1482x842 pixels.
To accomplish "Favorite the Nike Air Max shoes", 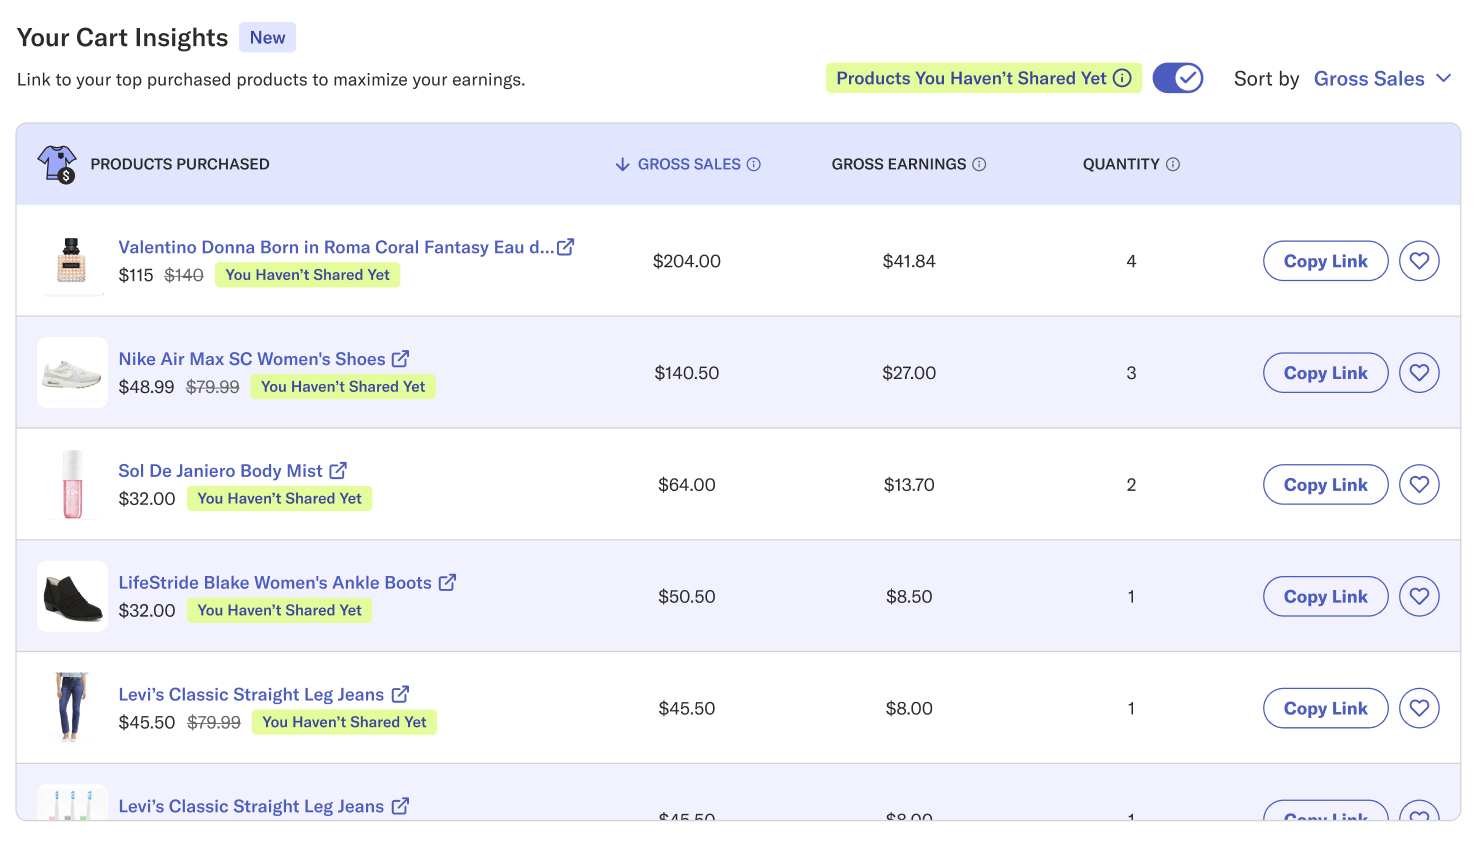I will pyautogui.click(x=1419, y=373).
